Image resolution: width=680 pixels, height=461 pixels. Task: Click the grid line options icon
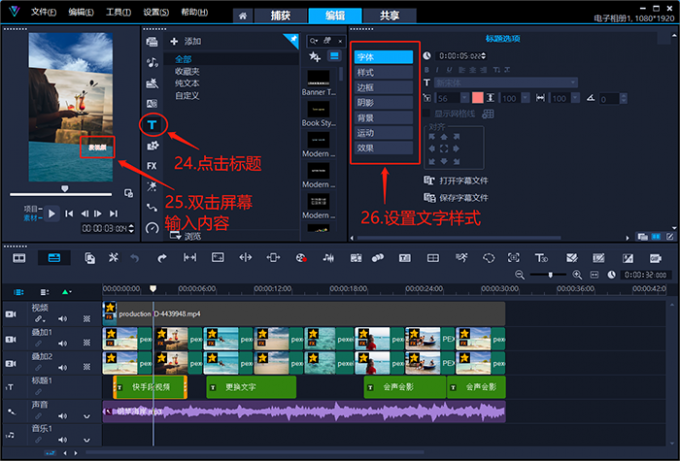(488, 114)
